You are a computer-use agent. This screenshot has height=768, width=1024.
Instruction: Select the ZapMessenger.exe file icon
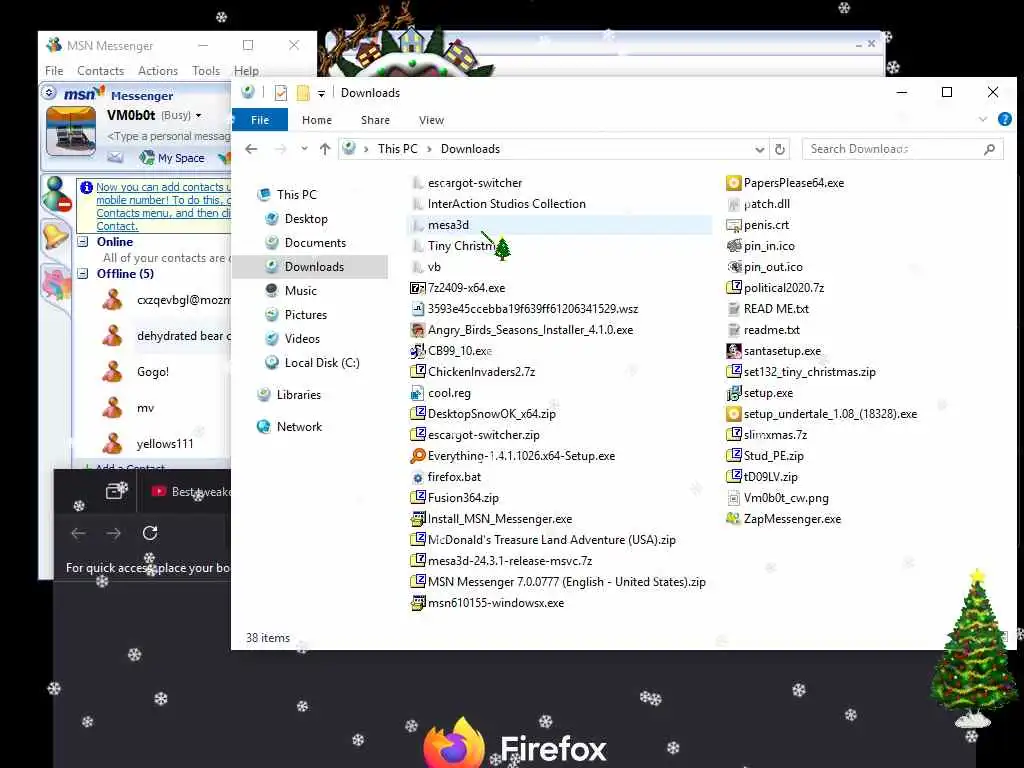(x=733, y=519)
